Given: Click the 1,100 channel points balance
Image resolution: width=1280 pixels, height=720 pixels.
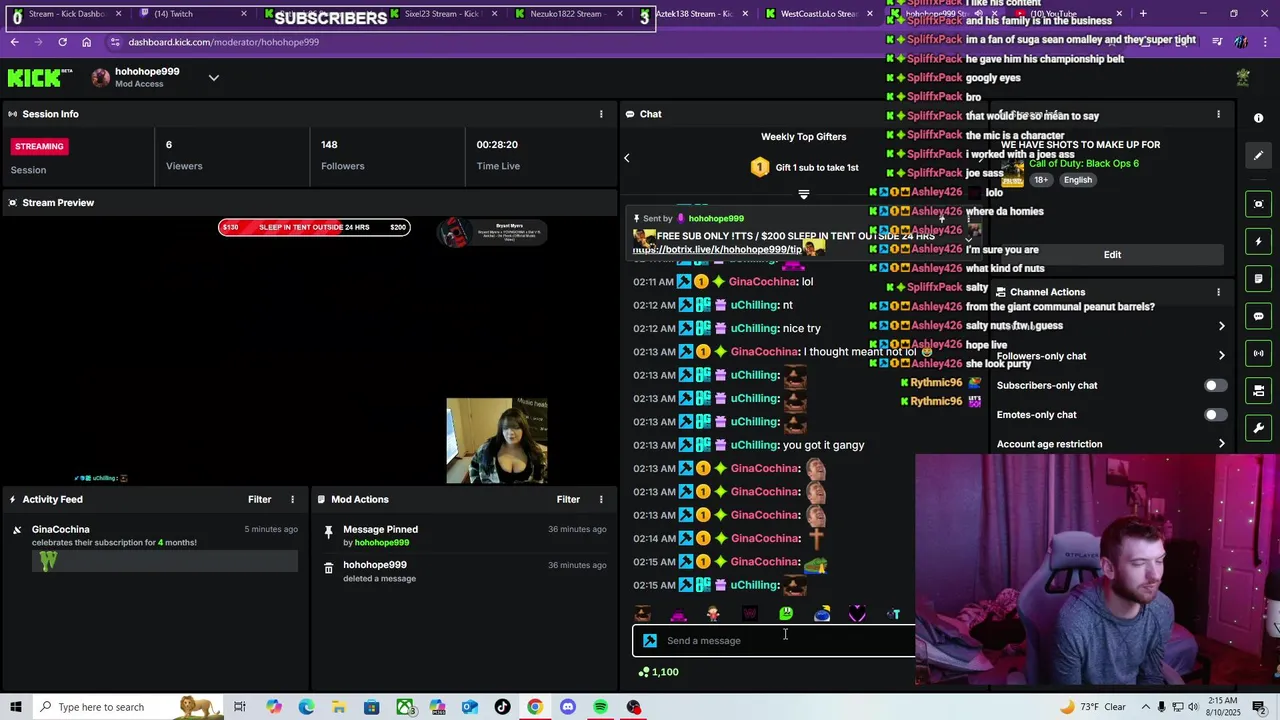Looking at the screenshot, I should click(x=658, y=672).
